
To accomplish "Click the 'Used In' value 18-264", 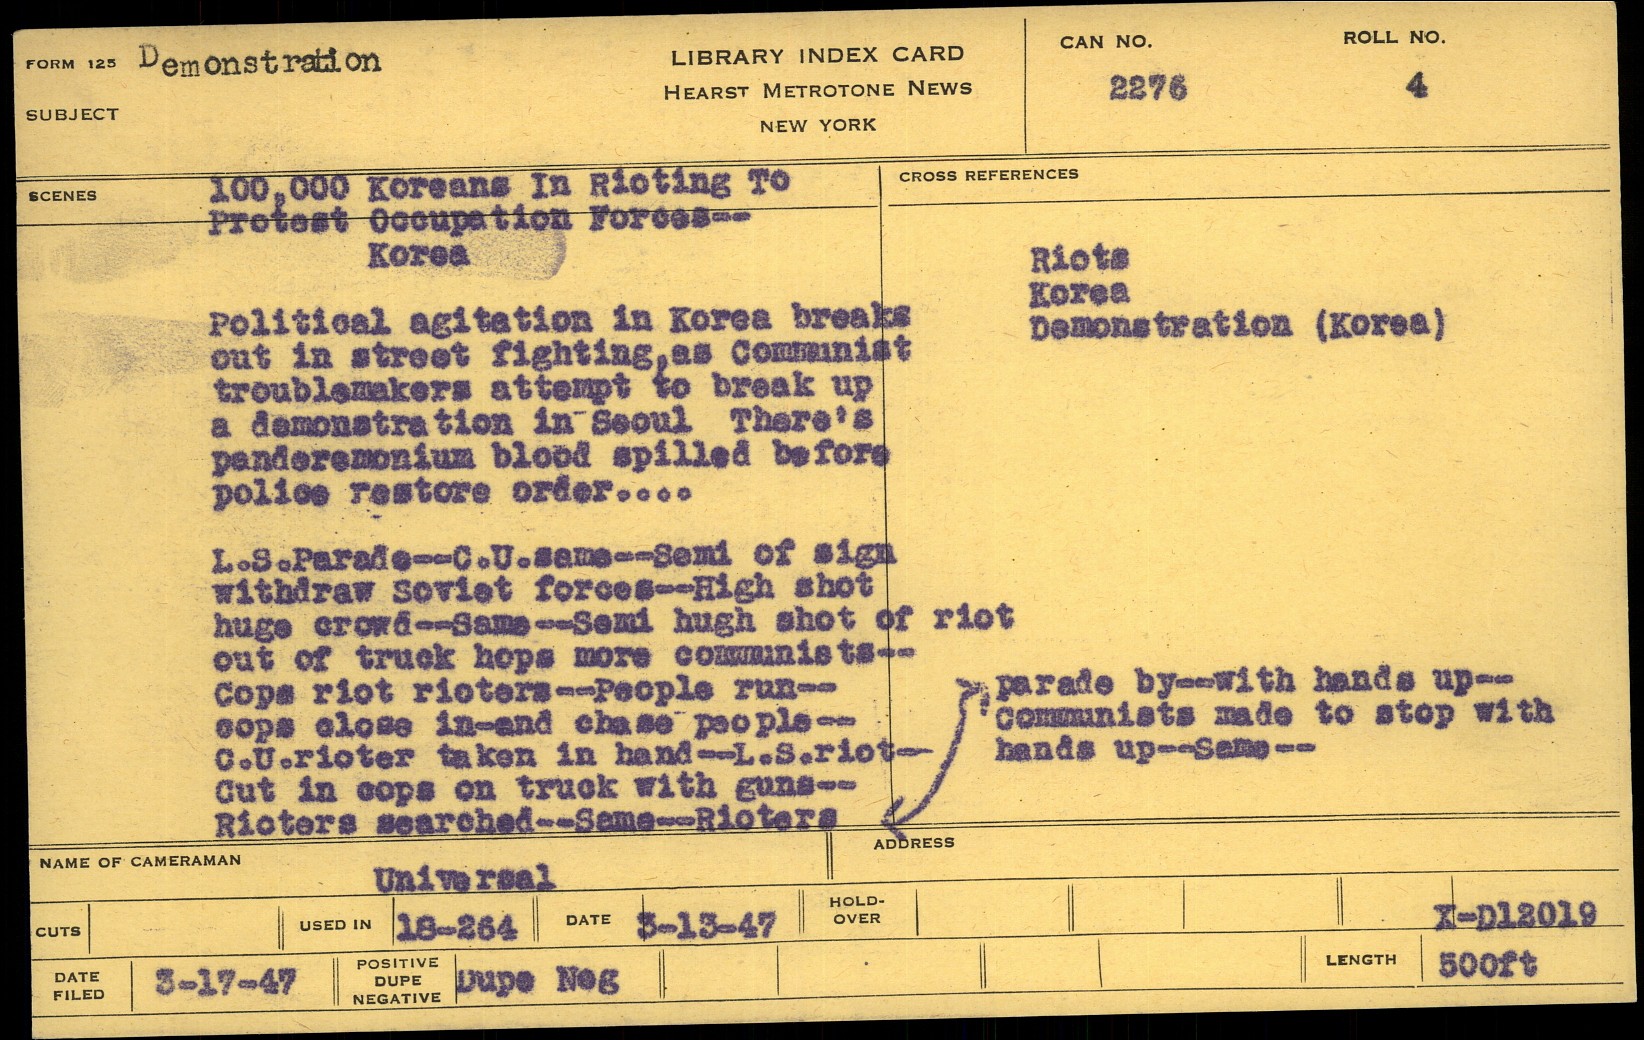I will point(457,927).
